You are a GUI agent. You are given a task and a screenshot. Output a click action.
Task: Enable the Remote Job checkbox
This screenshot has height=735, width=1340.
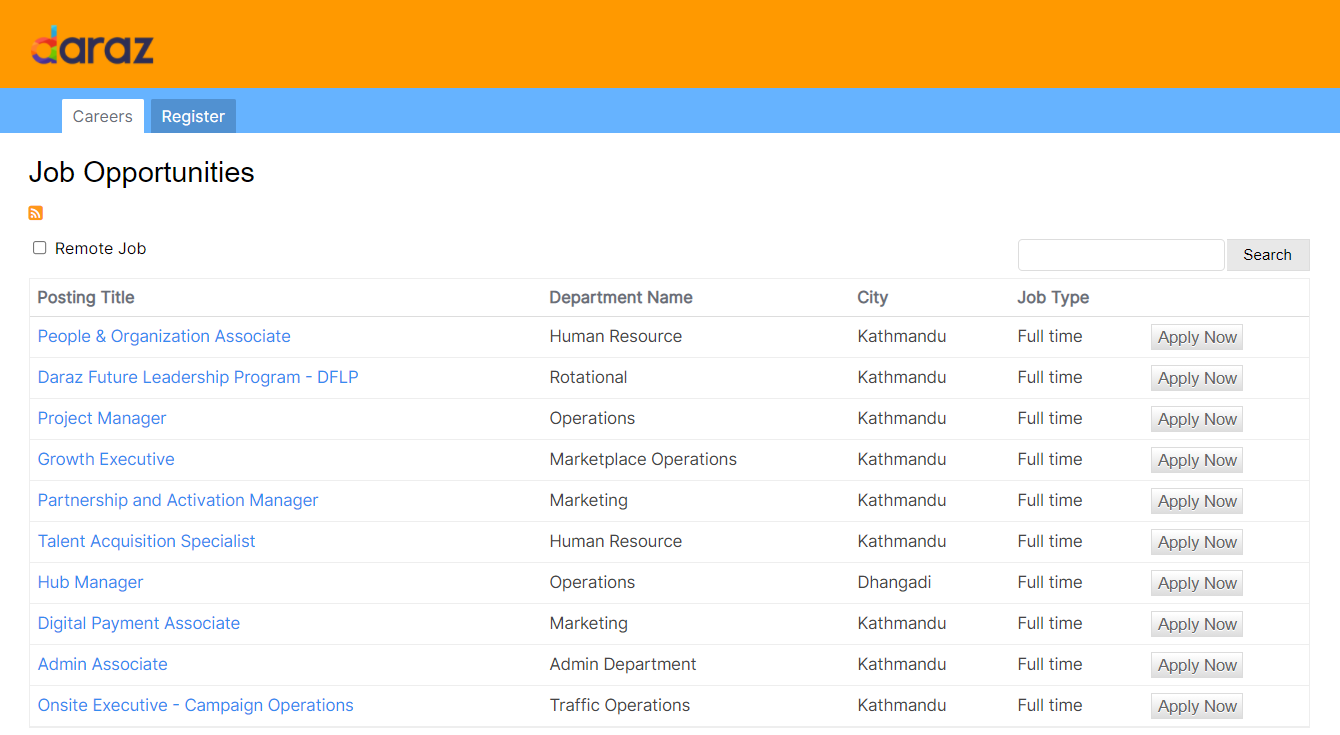[39, 247]
